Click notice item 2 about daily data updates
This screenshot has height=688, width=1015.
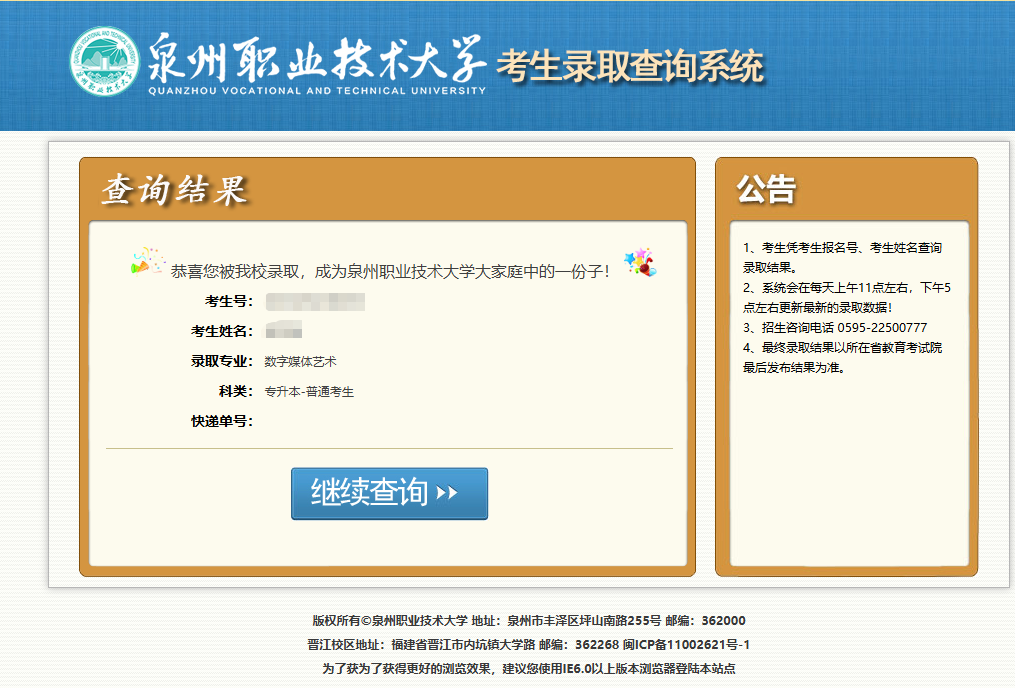tap(847, 297)
